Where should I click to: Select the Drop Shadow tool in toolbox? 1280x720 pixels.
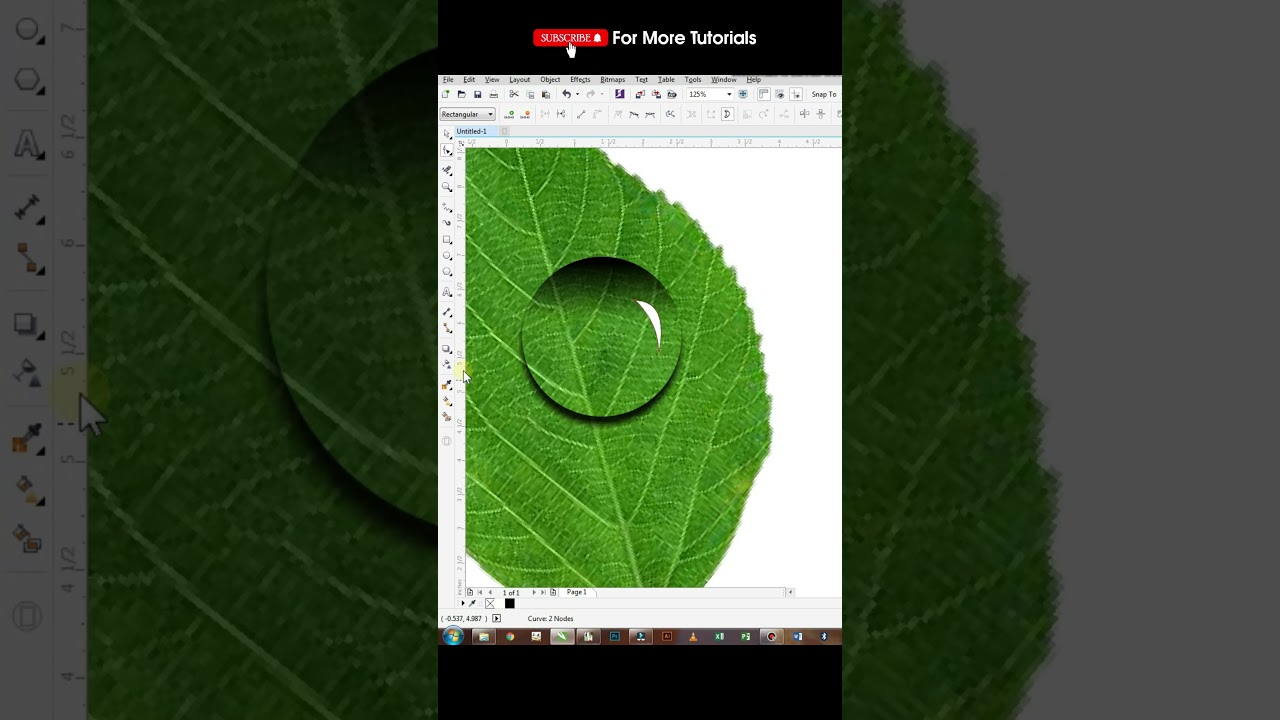coord(447,349)
